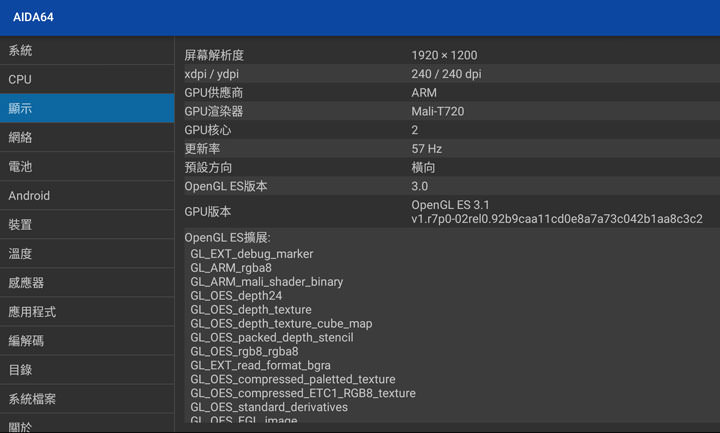Select CPU in the left menu

(x=86, y=80)
